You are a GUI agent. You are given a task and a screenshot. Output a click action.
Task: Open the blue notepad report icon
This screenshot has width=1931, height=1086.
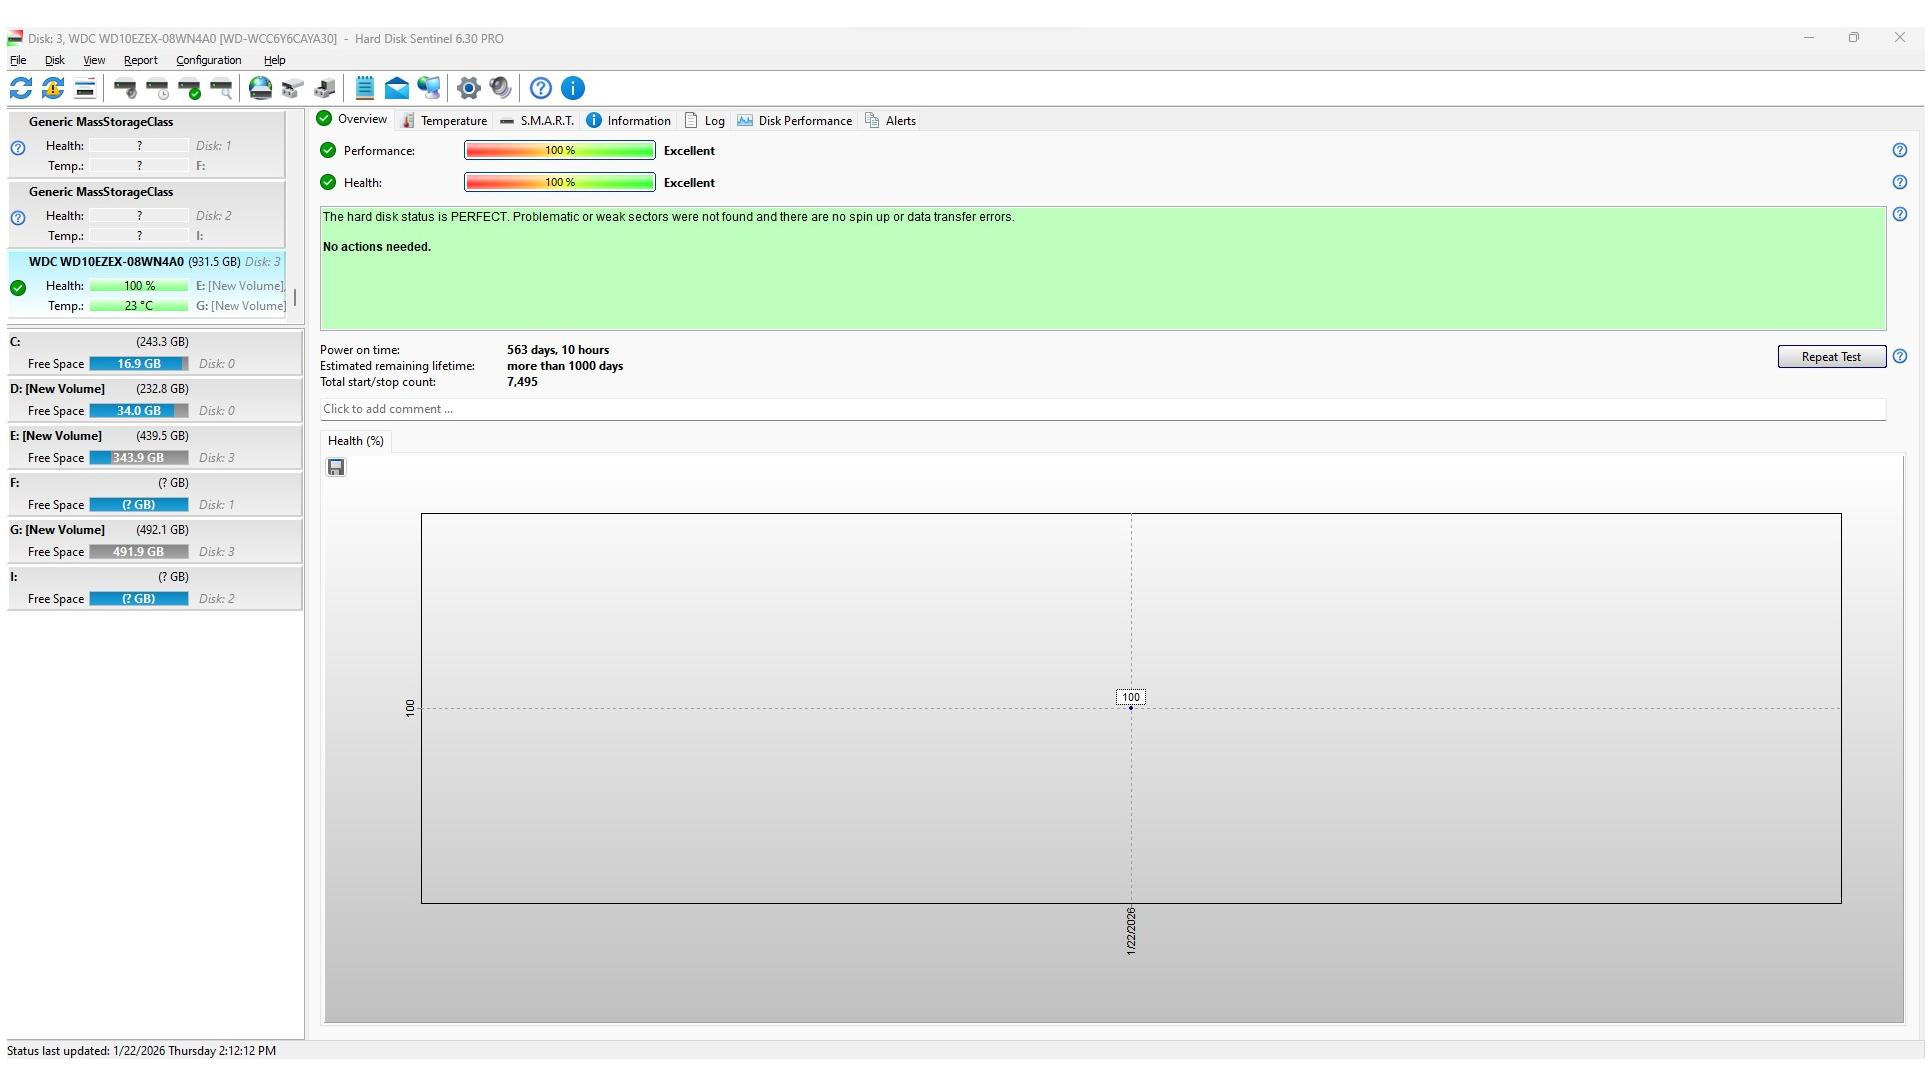[x=365, y=88]
